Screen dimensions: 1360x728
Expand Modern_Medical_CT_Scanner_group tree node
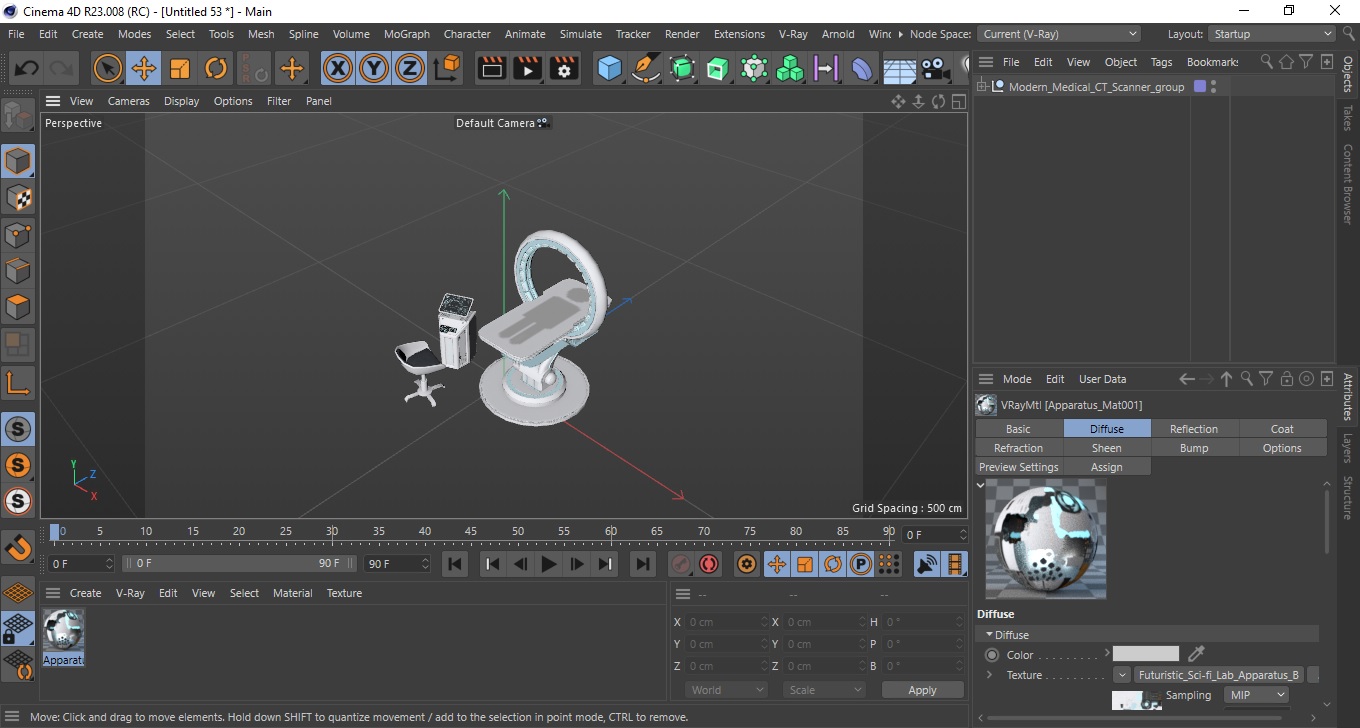pos(982,87)
